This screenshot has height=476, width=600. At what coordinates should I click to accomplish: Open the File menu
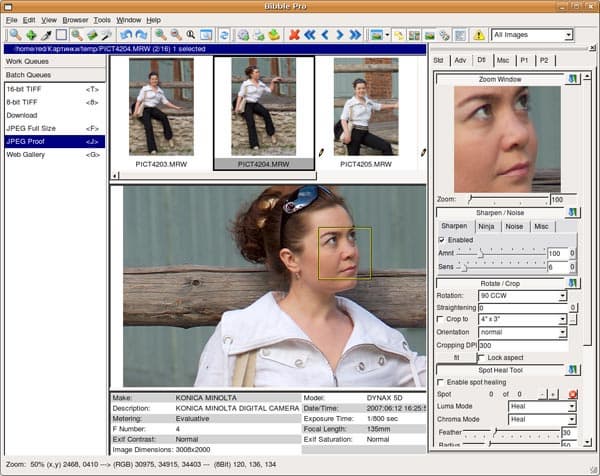(11, 20)
